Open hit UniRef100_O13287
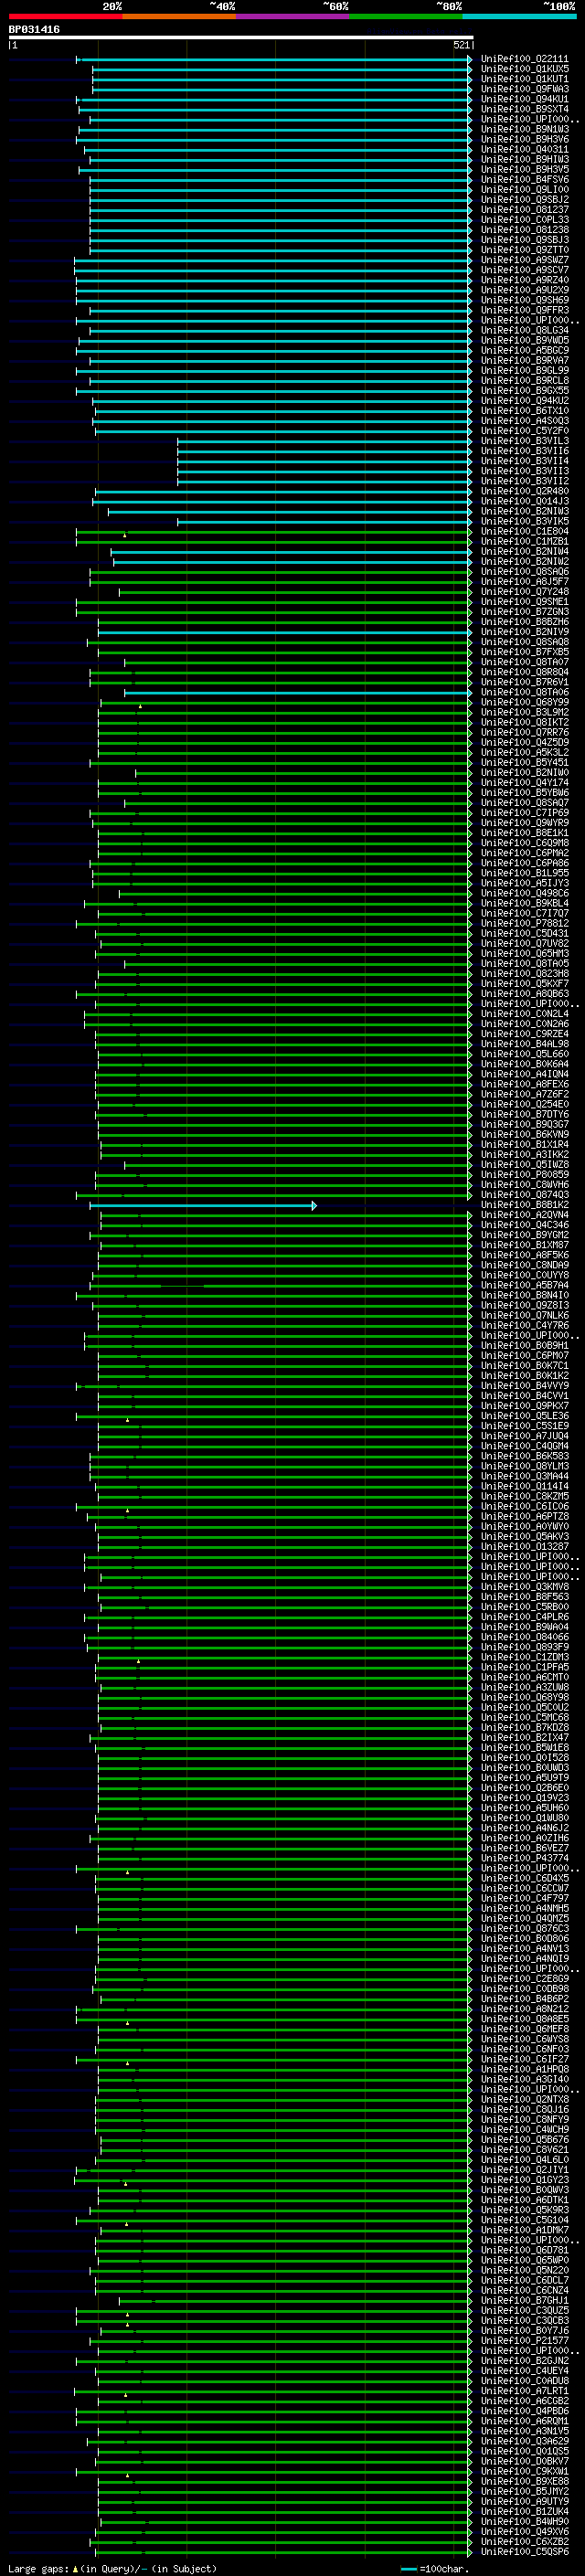The image size is (585, 2576). pos(524,1546)
